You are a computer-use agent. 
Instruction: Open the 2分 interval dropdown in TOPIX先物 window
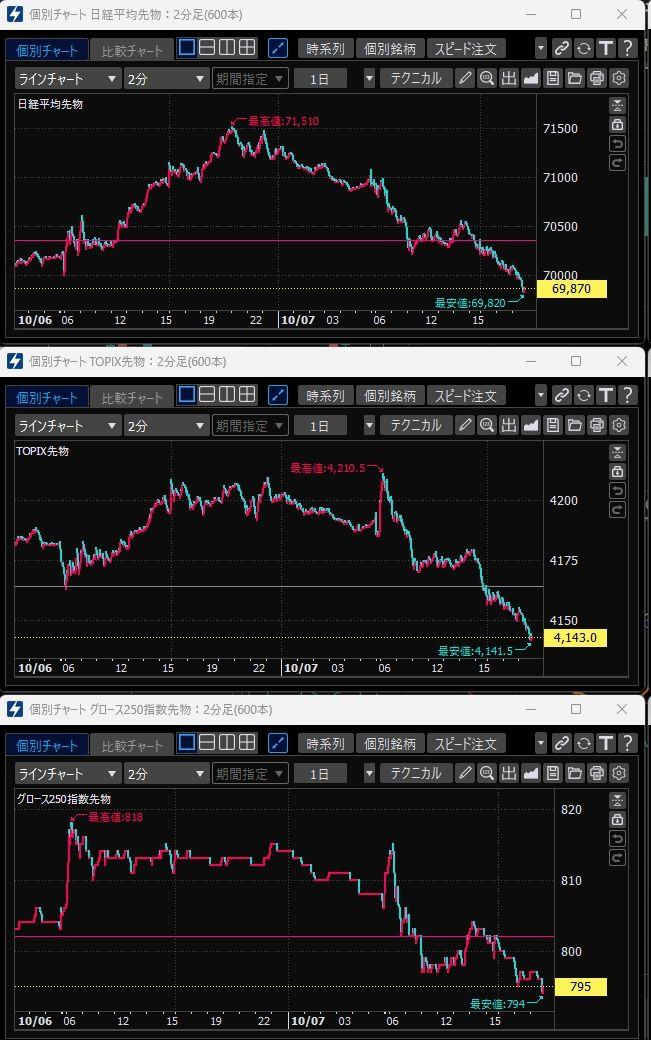pos(166,426)
